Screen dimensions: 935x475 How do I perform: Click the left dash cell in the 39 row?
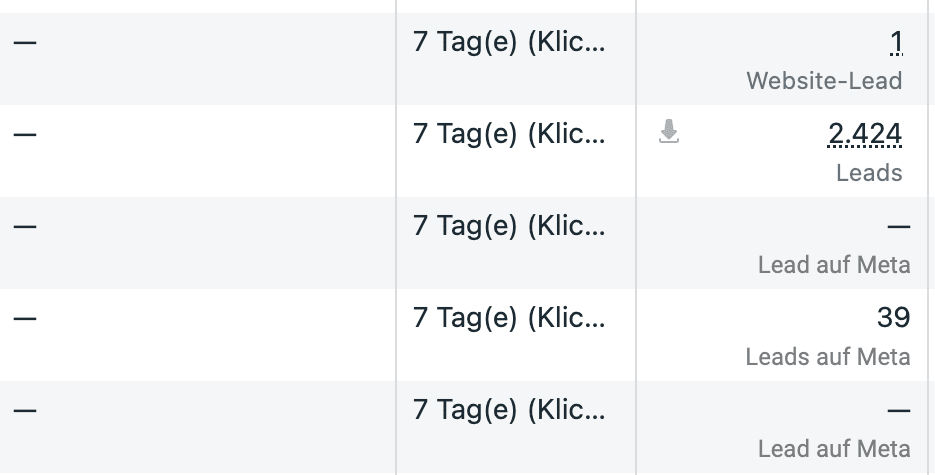(x=25, y=318)
